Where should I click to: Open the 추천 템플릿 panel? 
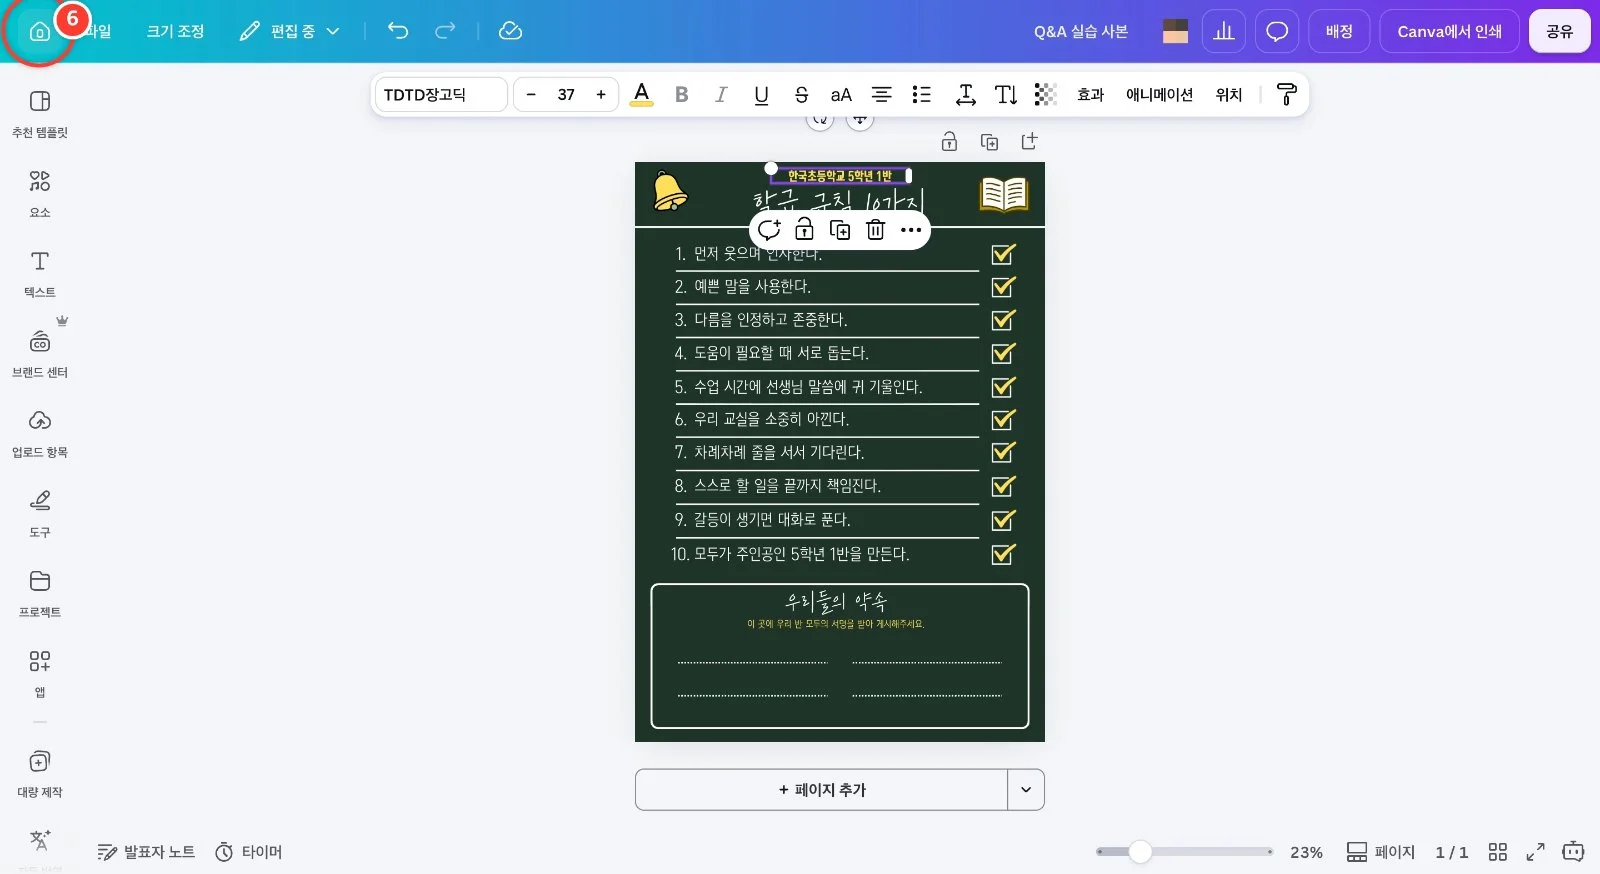coord(40,114)
